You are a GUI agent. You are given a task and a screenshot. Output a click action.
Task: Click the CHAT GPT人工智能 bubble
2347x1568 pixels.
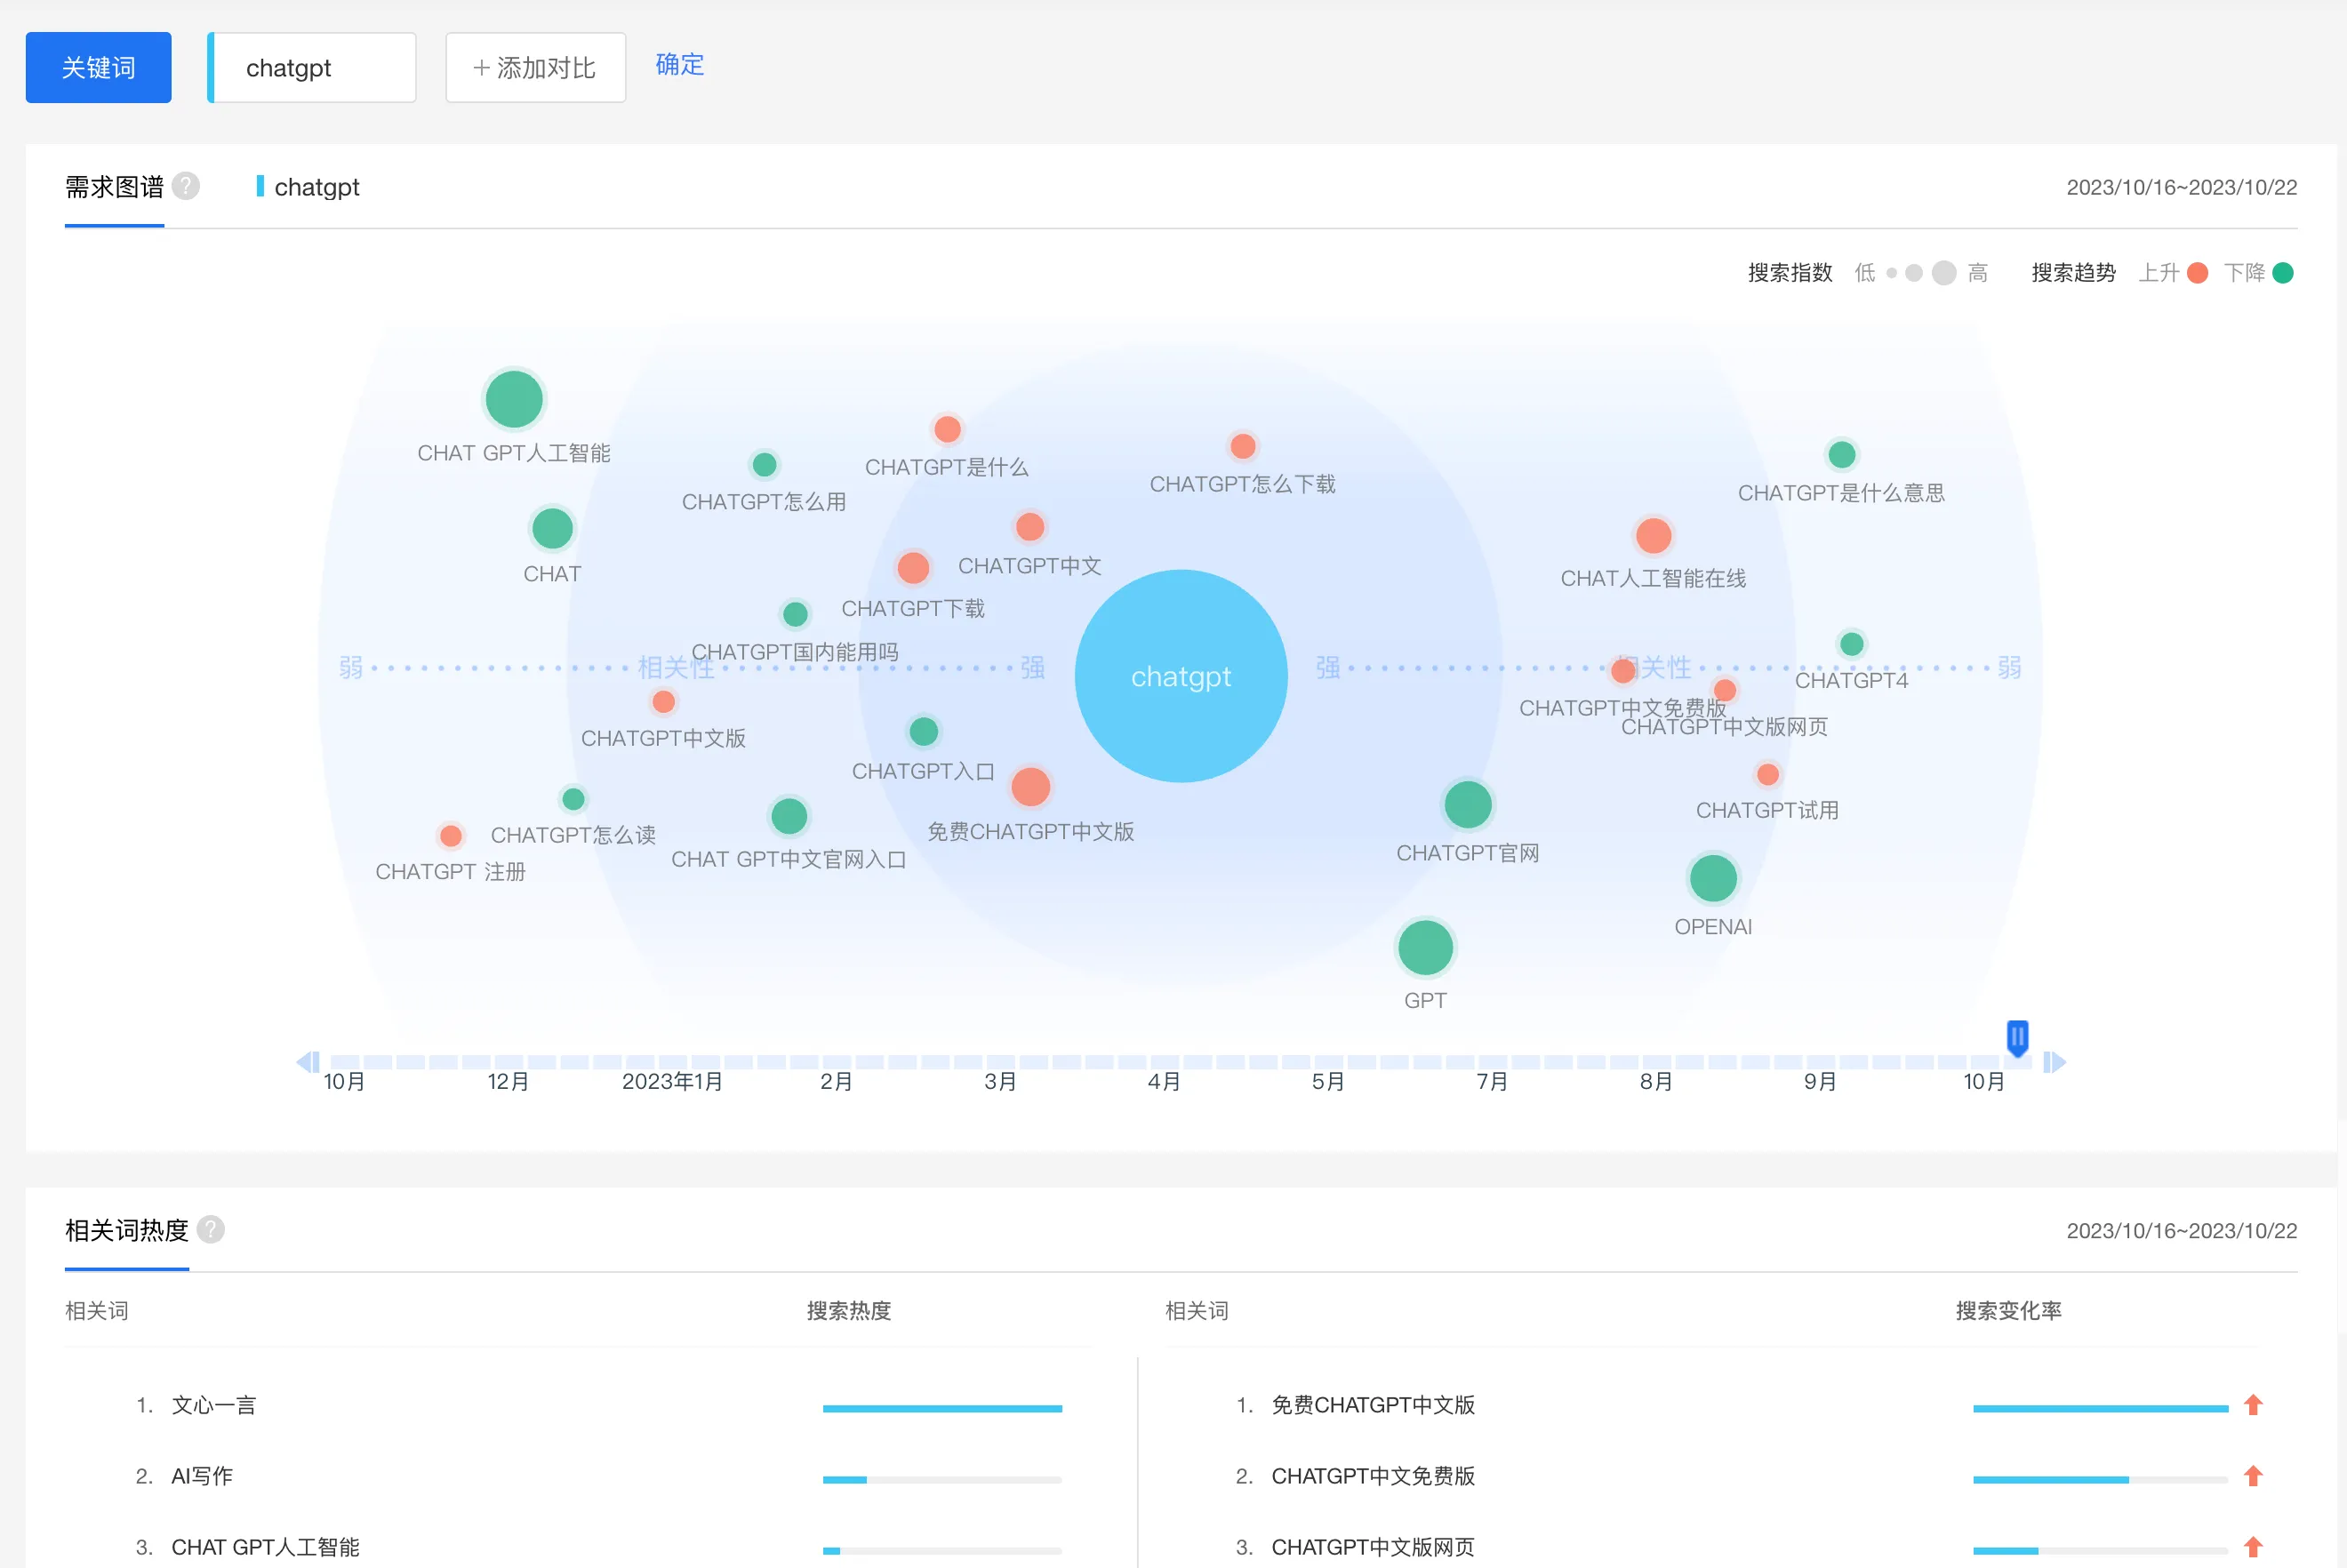513,399
